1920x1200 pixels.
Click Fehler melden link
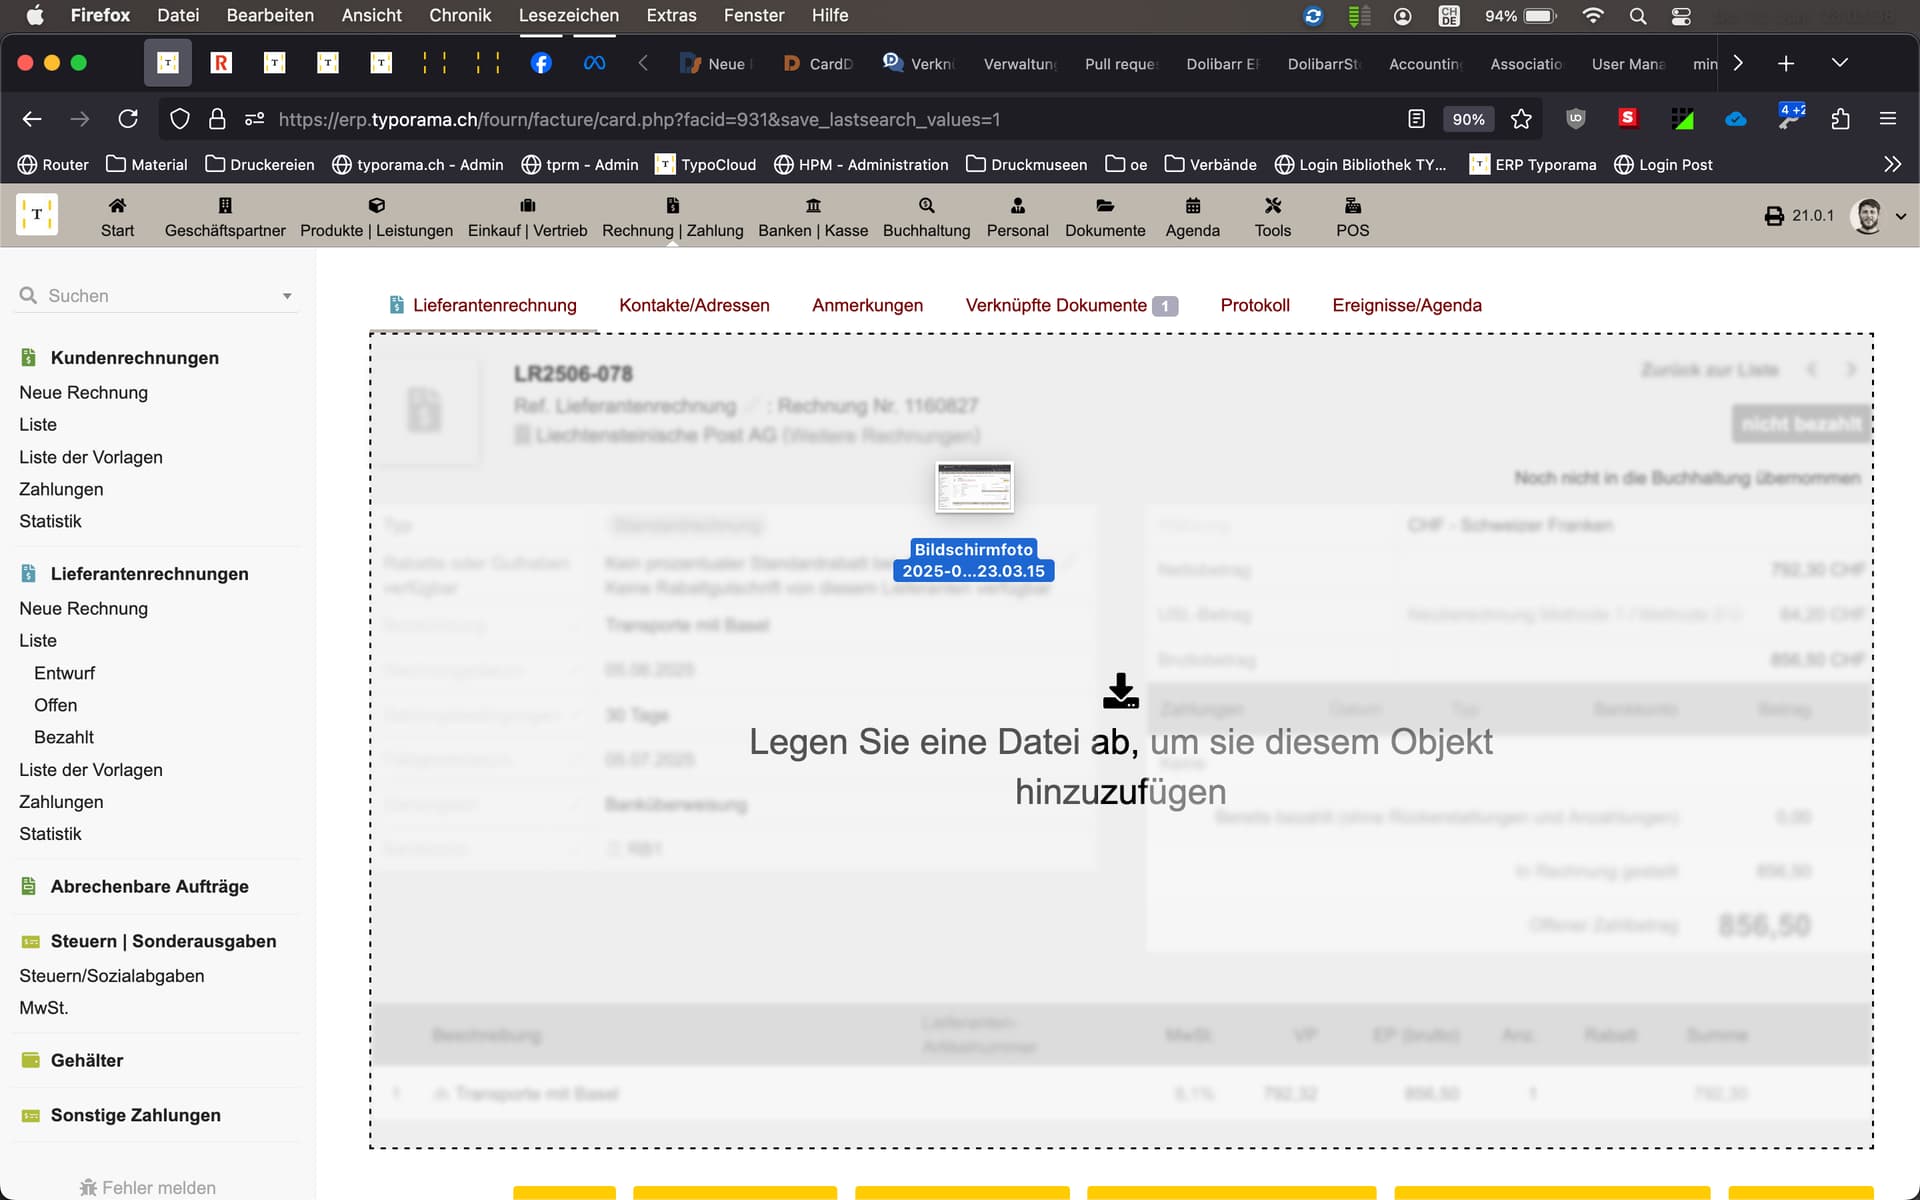148,1187
